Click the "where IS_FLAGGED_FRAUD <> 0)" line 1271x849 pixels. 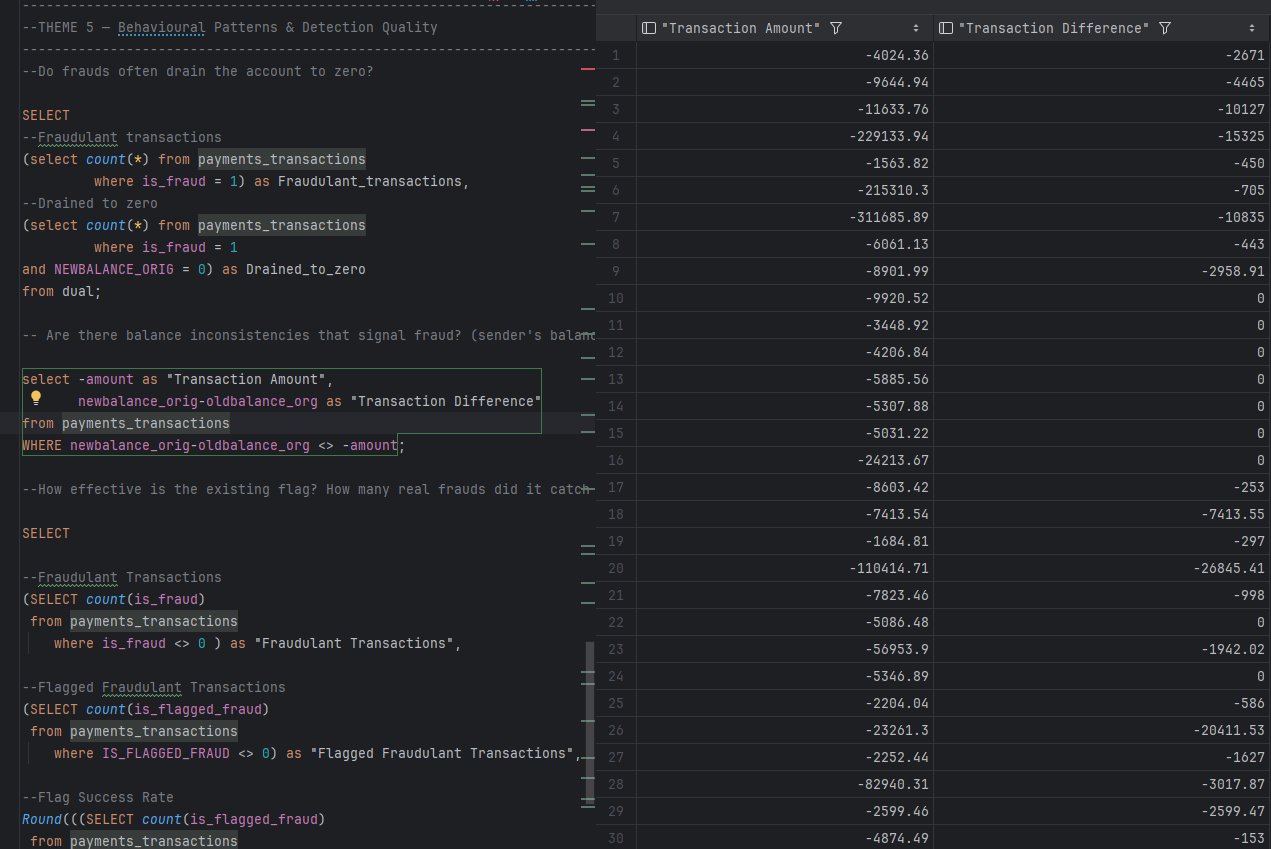click(x=318, y=753)
